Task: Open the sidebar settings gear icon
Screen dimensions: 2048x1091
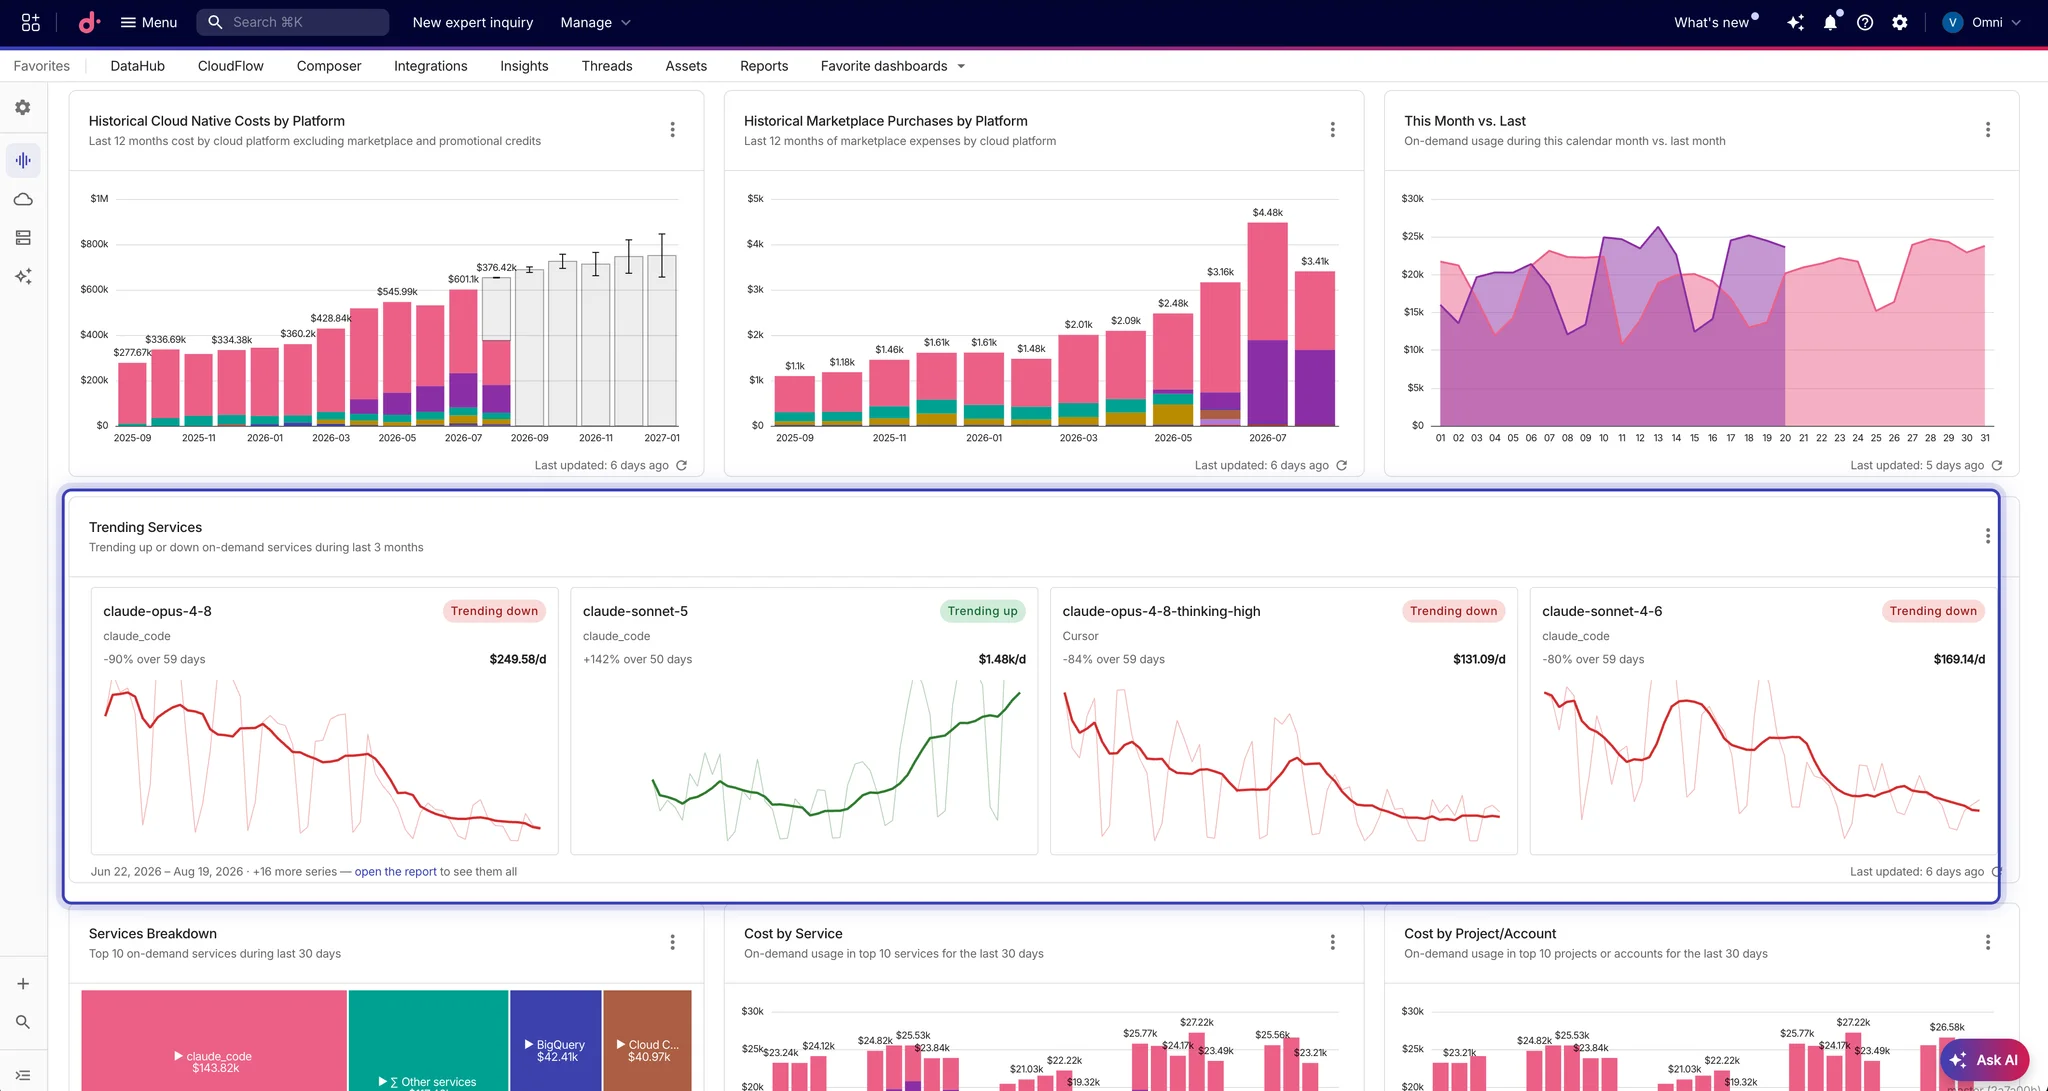Action: point(23,107)
